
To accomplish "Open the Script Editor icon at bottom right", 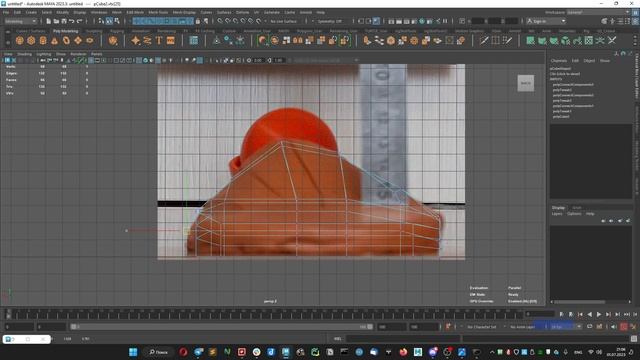I will point(633,339).
